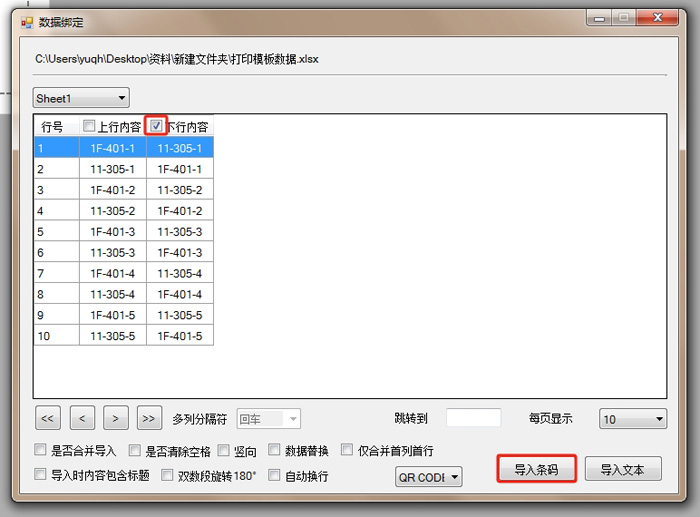Click the 导入文本 button
The height and width of the screenshot is (517, 700).
point(623,469)
